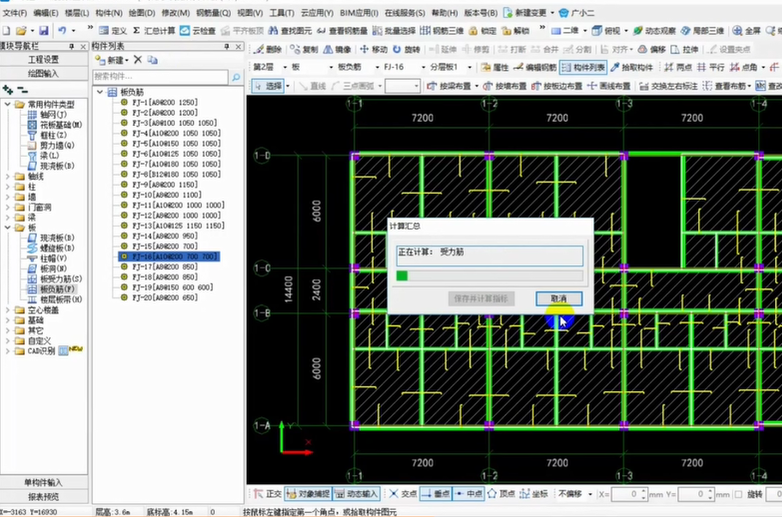This screenshot has width=782, height=517.
Task: Toggle 对象捕捉 object snap
Action: tap(308, 494)
